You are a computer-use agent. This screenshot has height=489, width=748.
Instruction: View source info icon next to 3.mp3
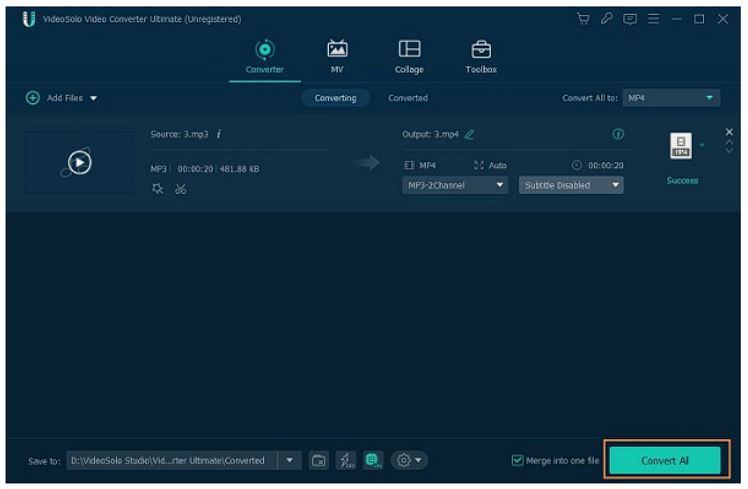coord(219,134)
